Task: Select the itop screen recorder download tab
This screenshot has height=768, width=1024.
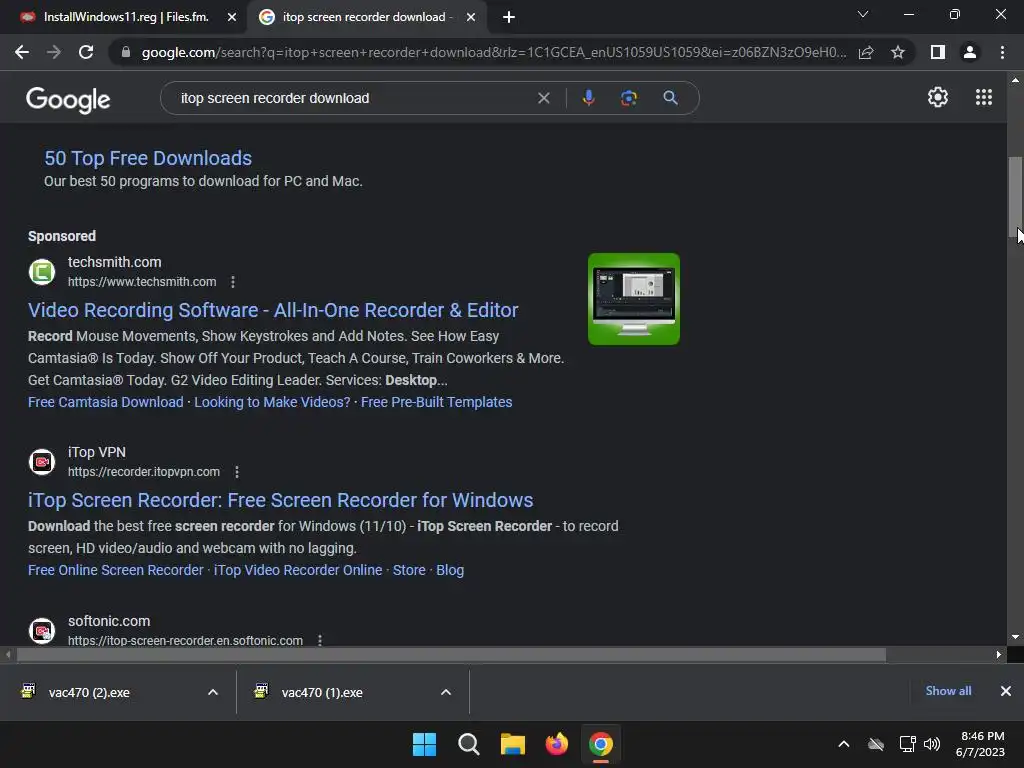Action: [x=355, y=17]
